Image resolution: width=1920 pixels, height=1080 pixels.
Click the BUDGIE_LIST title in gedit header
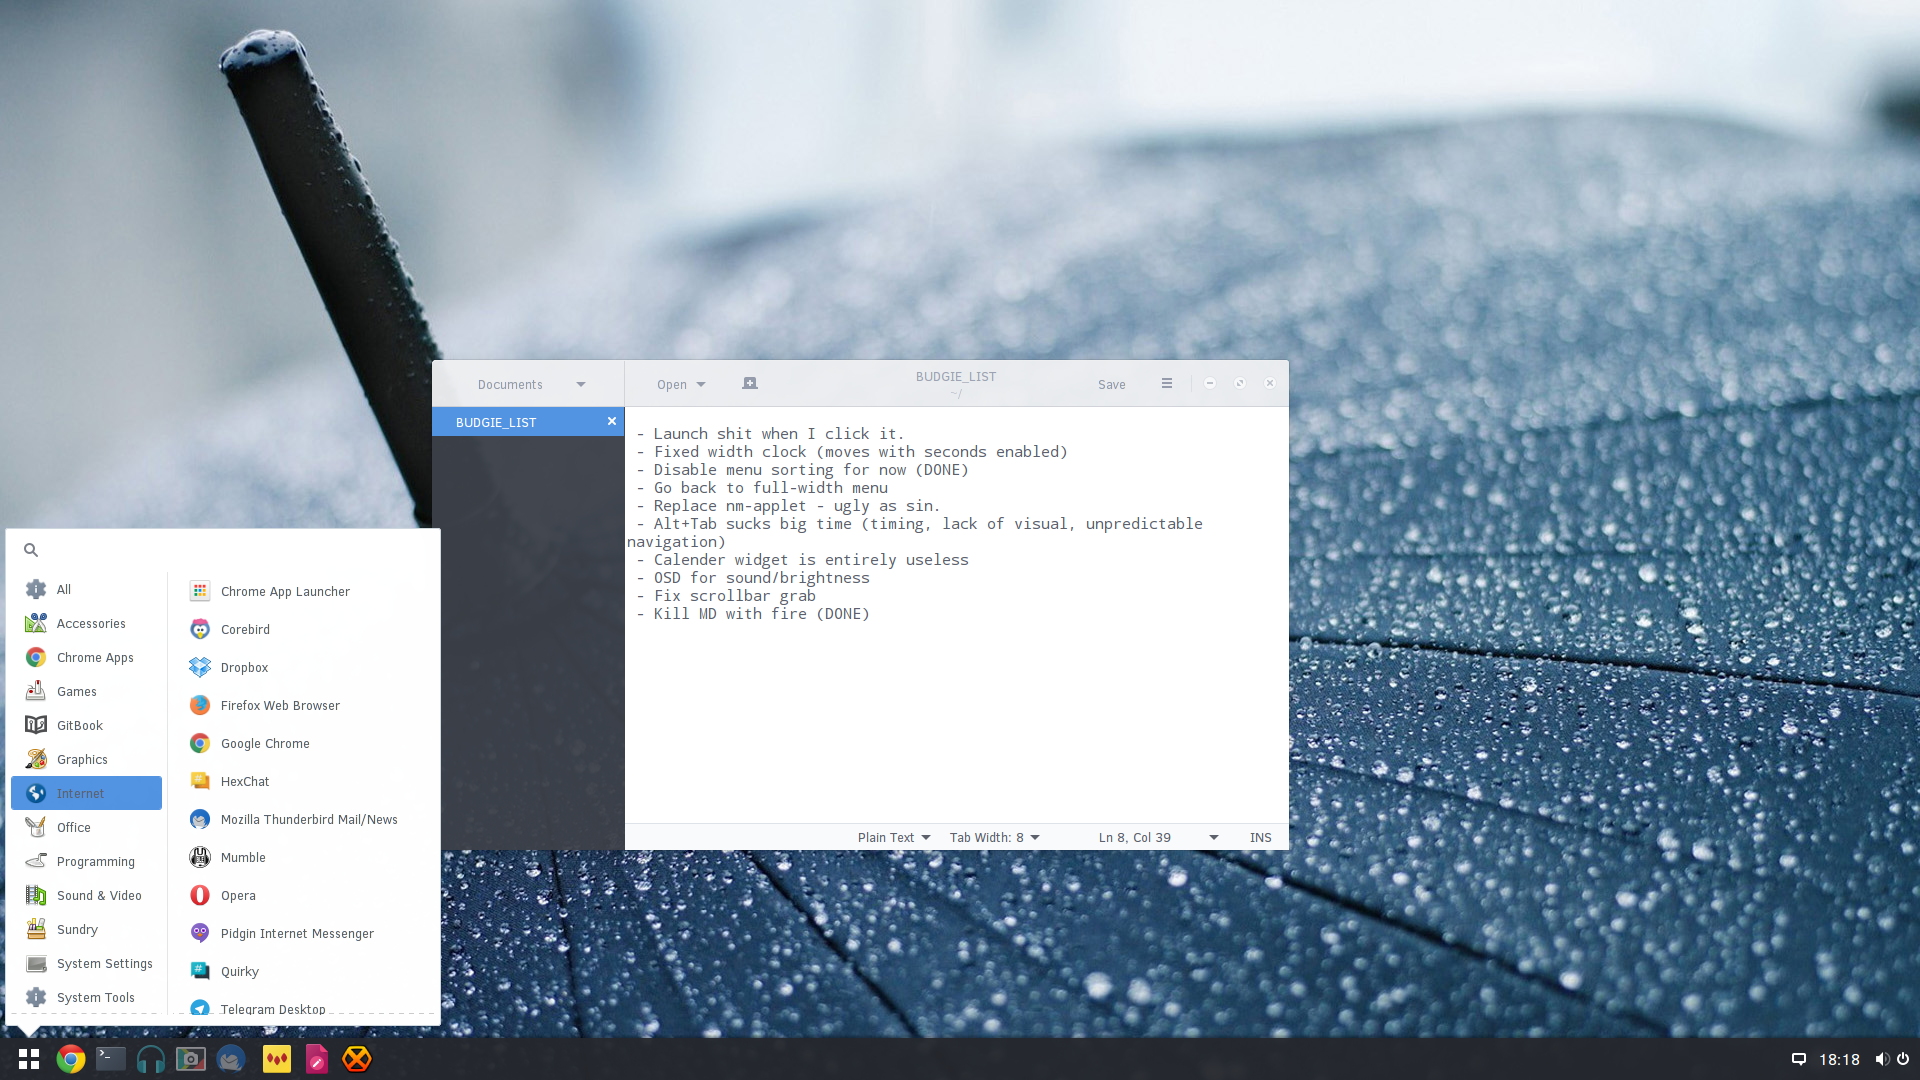956,377
